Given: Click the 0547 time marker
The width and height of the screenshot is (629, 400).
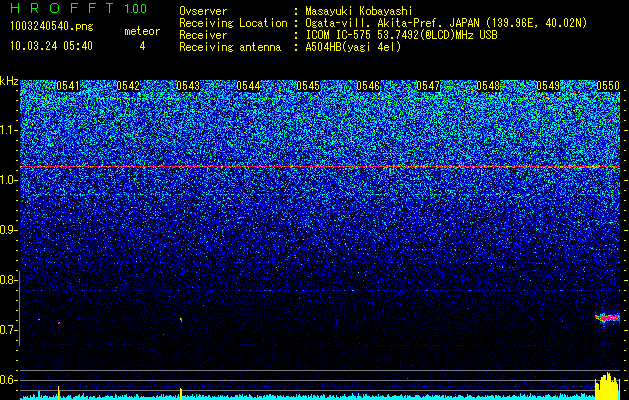Looking at the screenshot, I should point(428,86).
